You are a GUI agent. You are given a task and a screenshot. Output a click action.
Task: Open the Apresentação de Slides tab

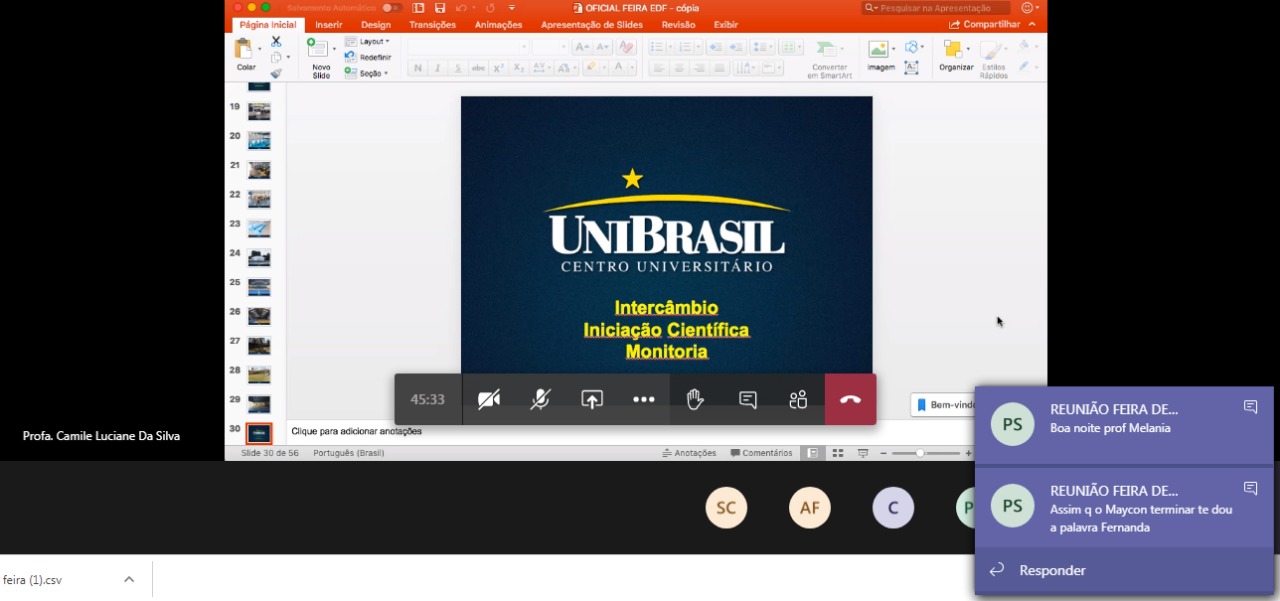[592, 25]
